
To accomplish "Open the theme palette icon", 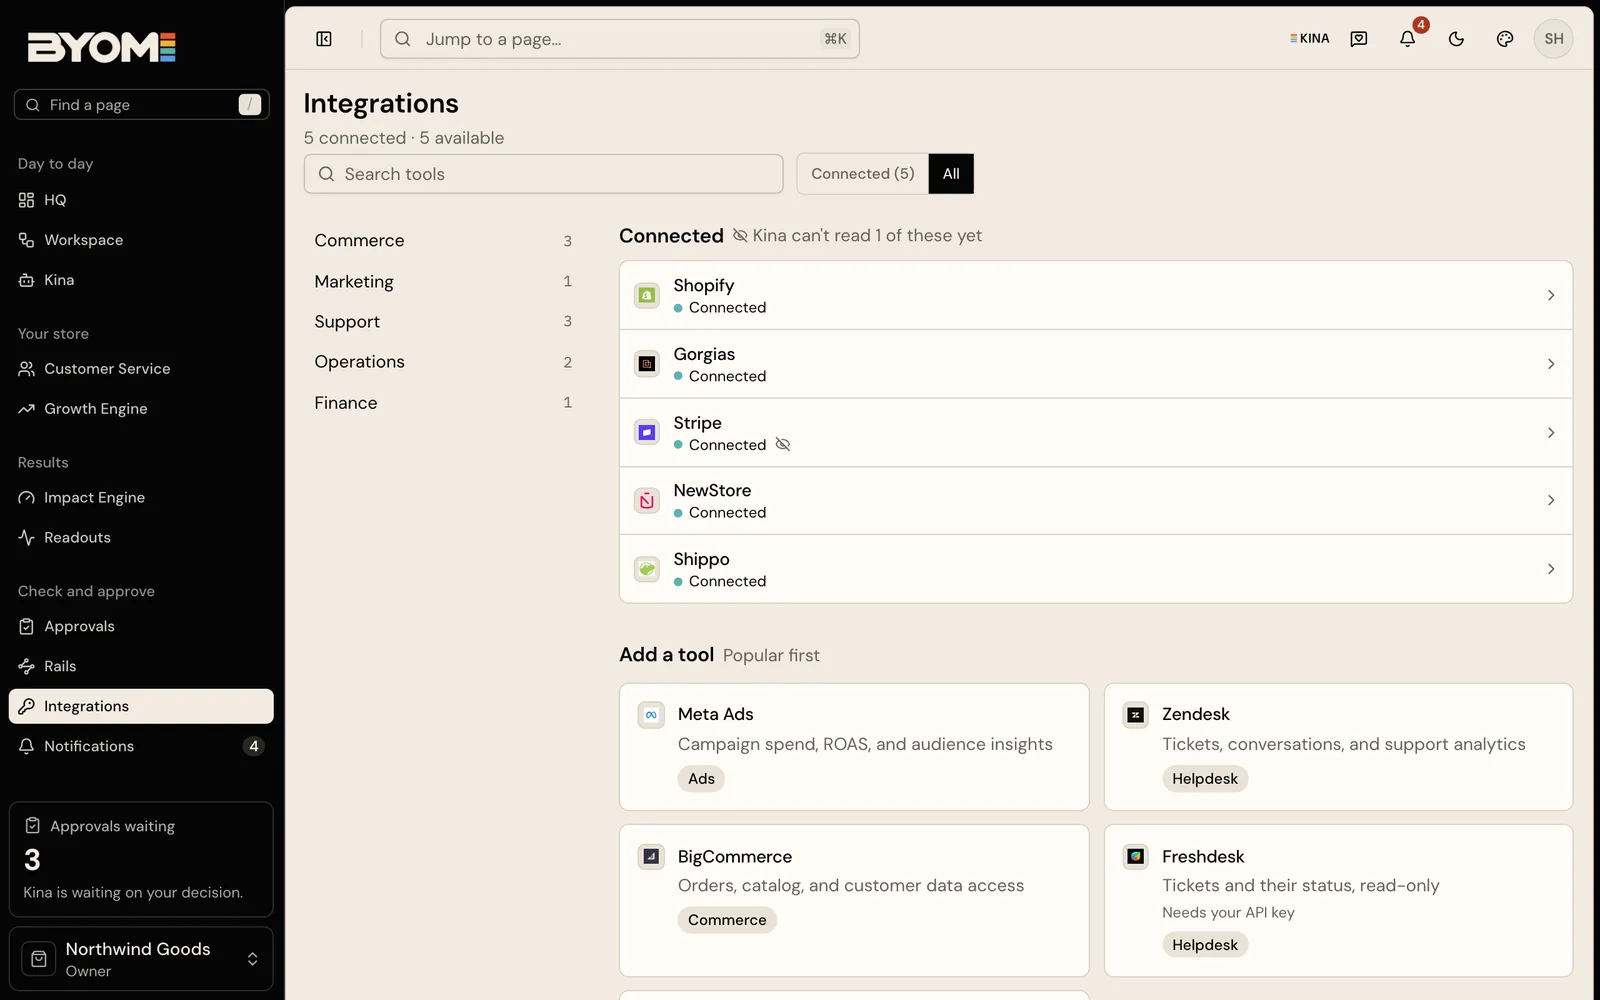I will [x=1505, y=39].
